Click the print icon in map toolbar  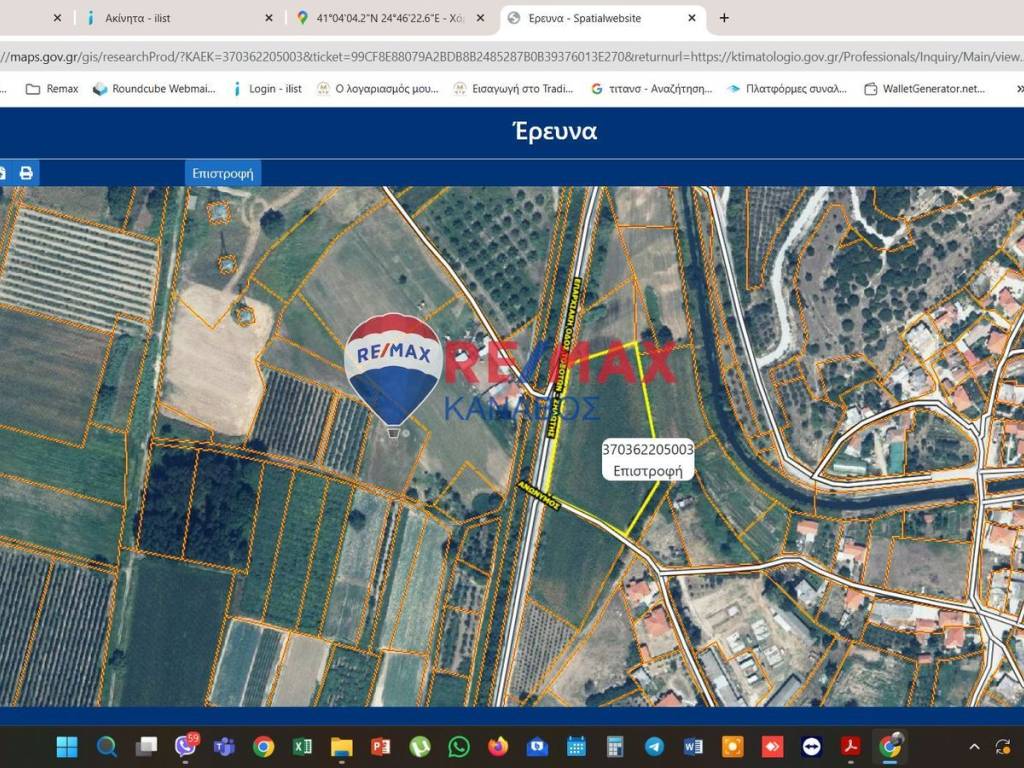point(26,173)
